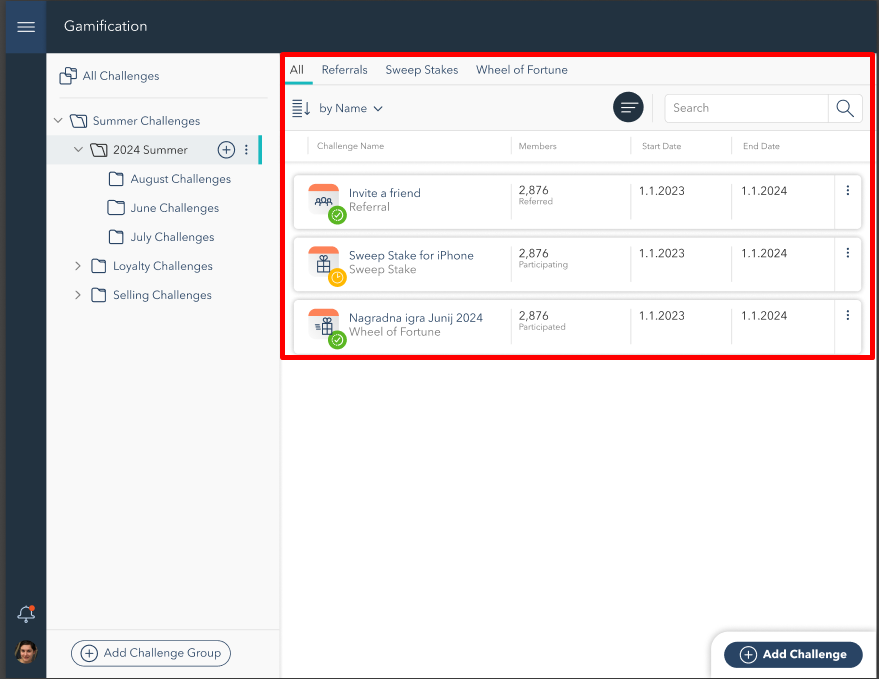Click the Members column header
This screenshot has width=879, height=679.
537,146
